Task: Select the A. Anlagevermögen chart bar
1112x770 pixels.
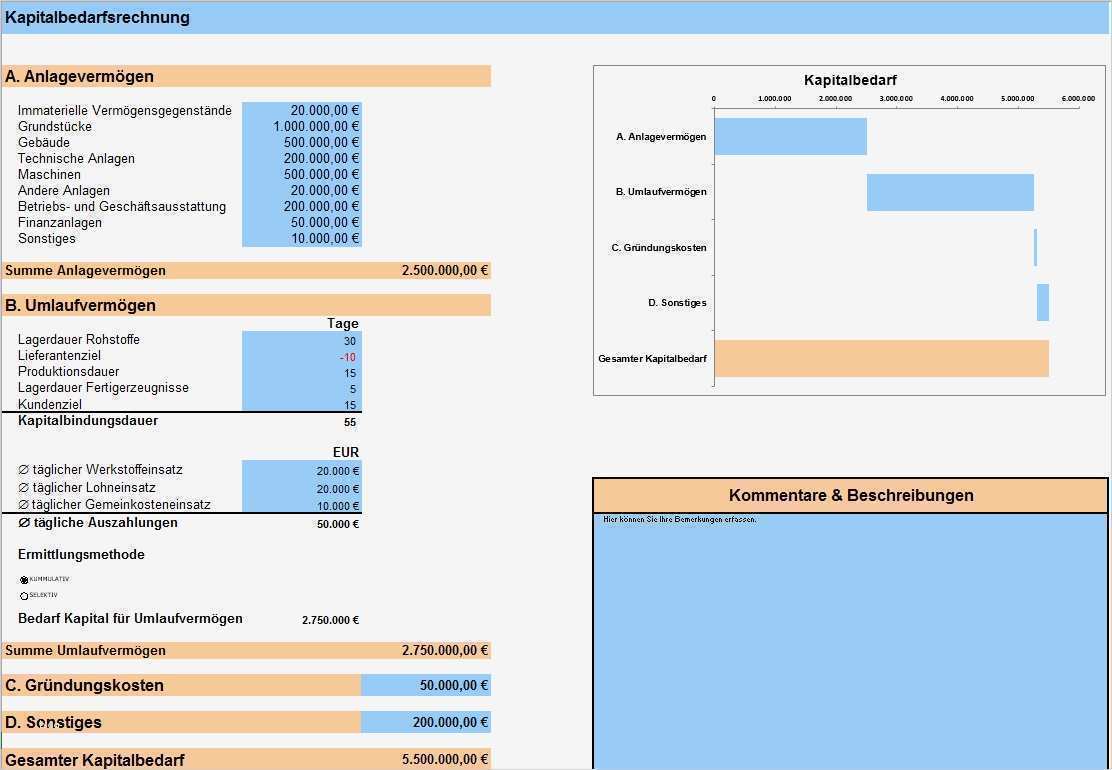Action: (x=790, y=136)
